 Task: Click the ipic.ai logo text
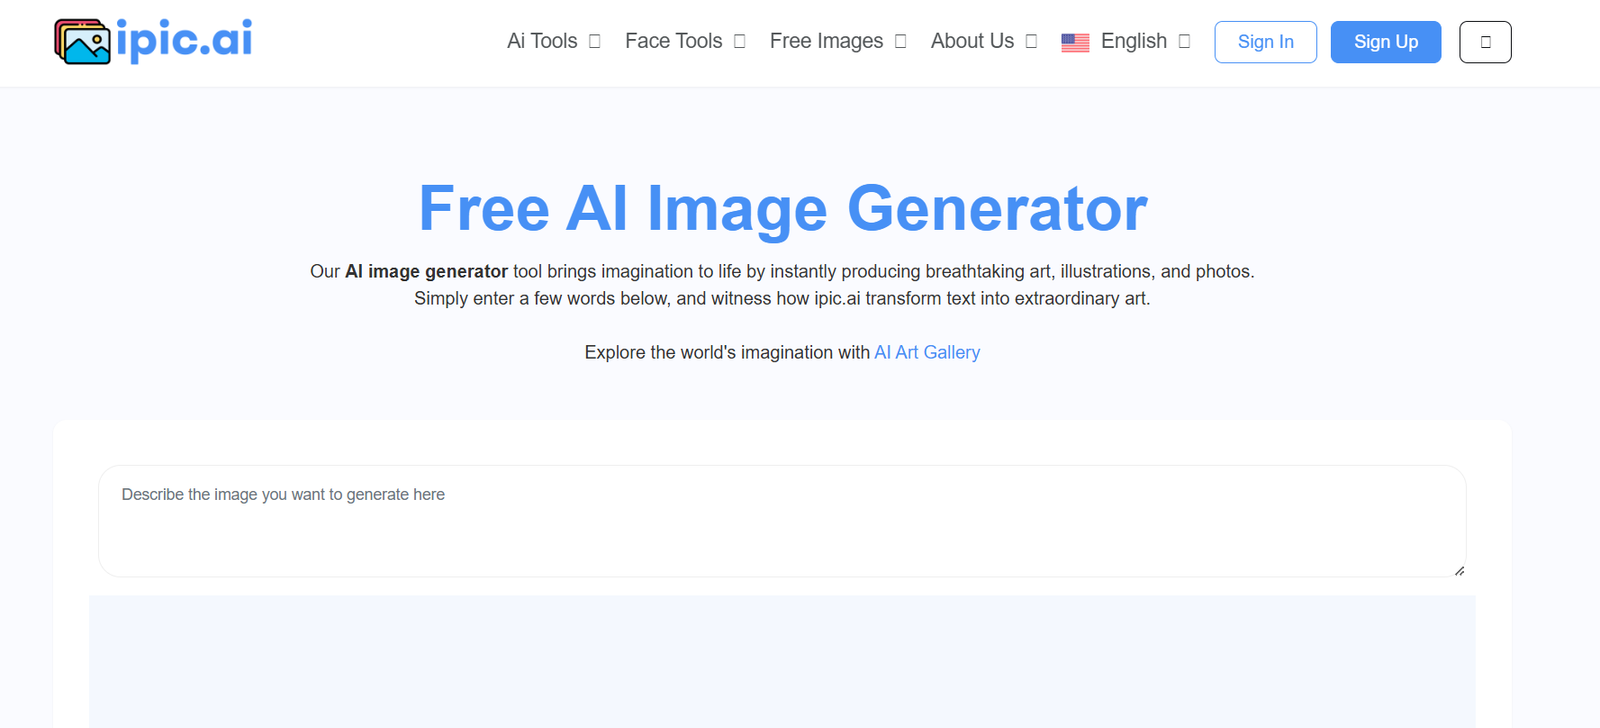click(184, 40)
